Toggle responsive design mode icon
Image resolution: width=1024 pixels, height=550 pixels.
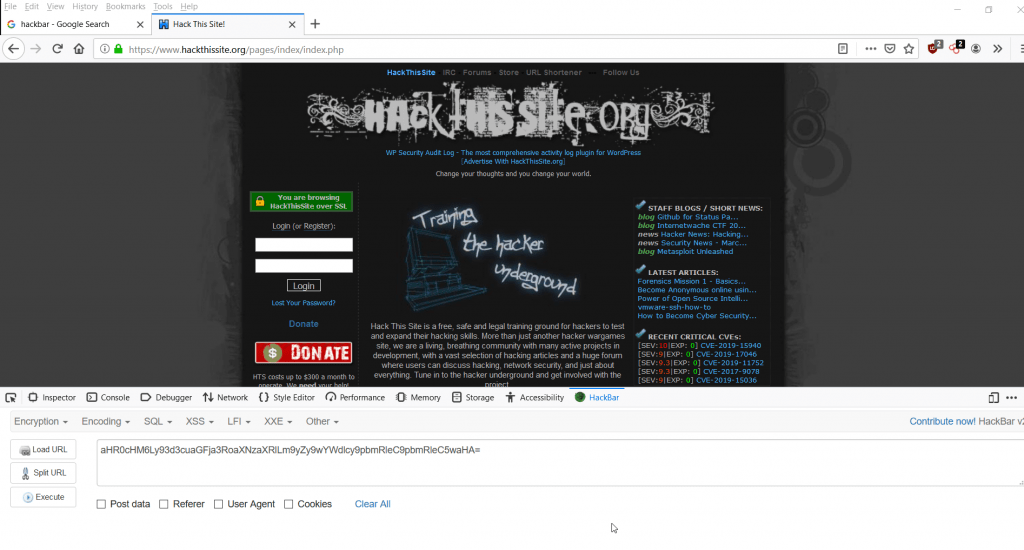pyautogui.click(x=993, y=397)
